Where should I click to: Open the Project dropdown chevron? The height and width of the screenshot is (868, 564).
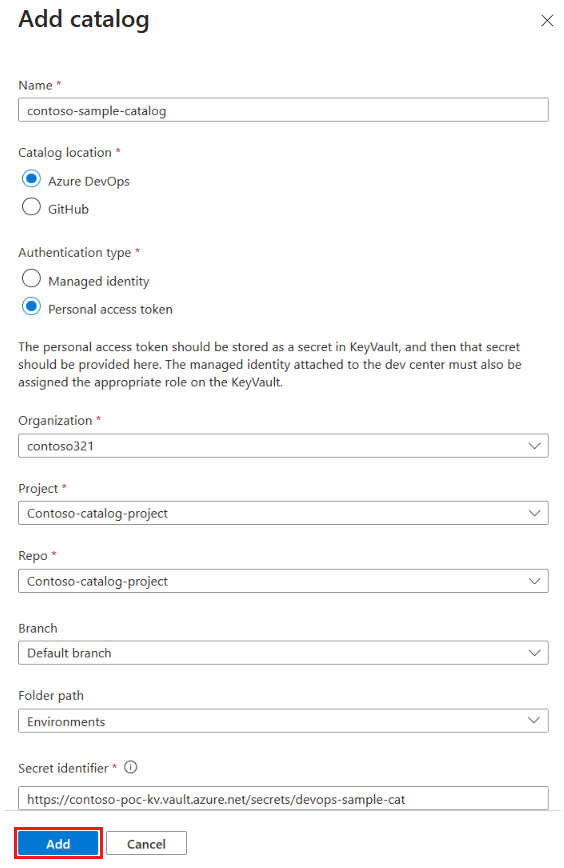click(534, 514)
